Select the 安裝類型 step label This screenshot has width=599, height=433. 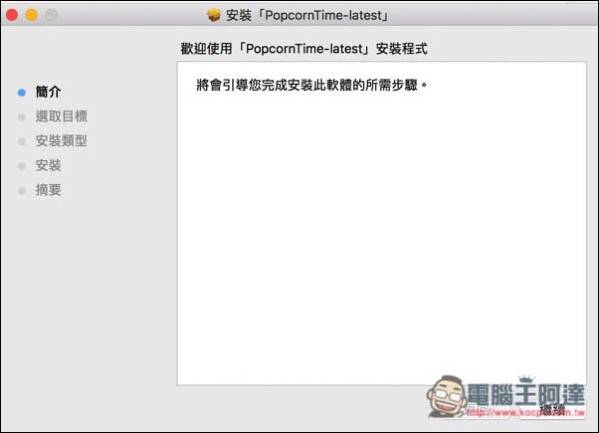click(x=62, y=141)
